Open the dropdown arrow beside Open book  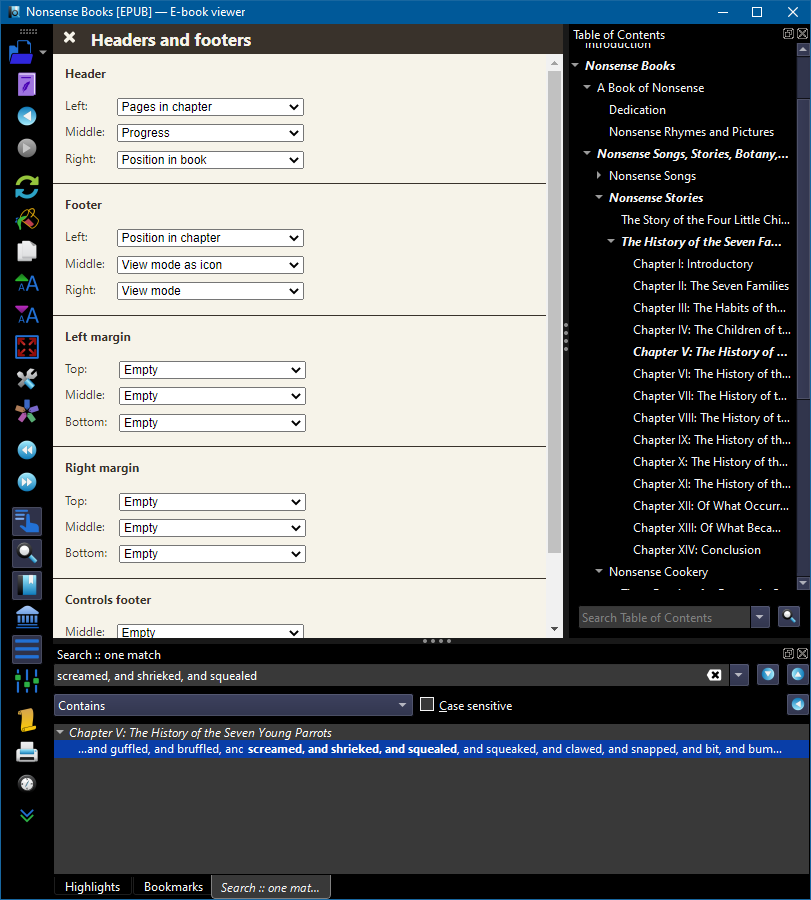point(44,52)
